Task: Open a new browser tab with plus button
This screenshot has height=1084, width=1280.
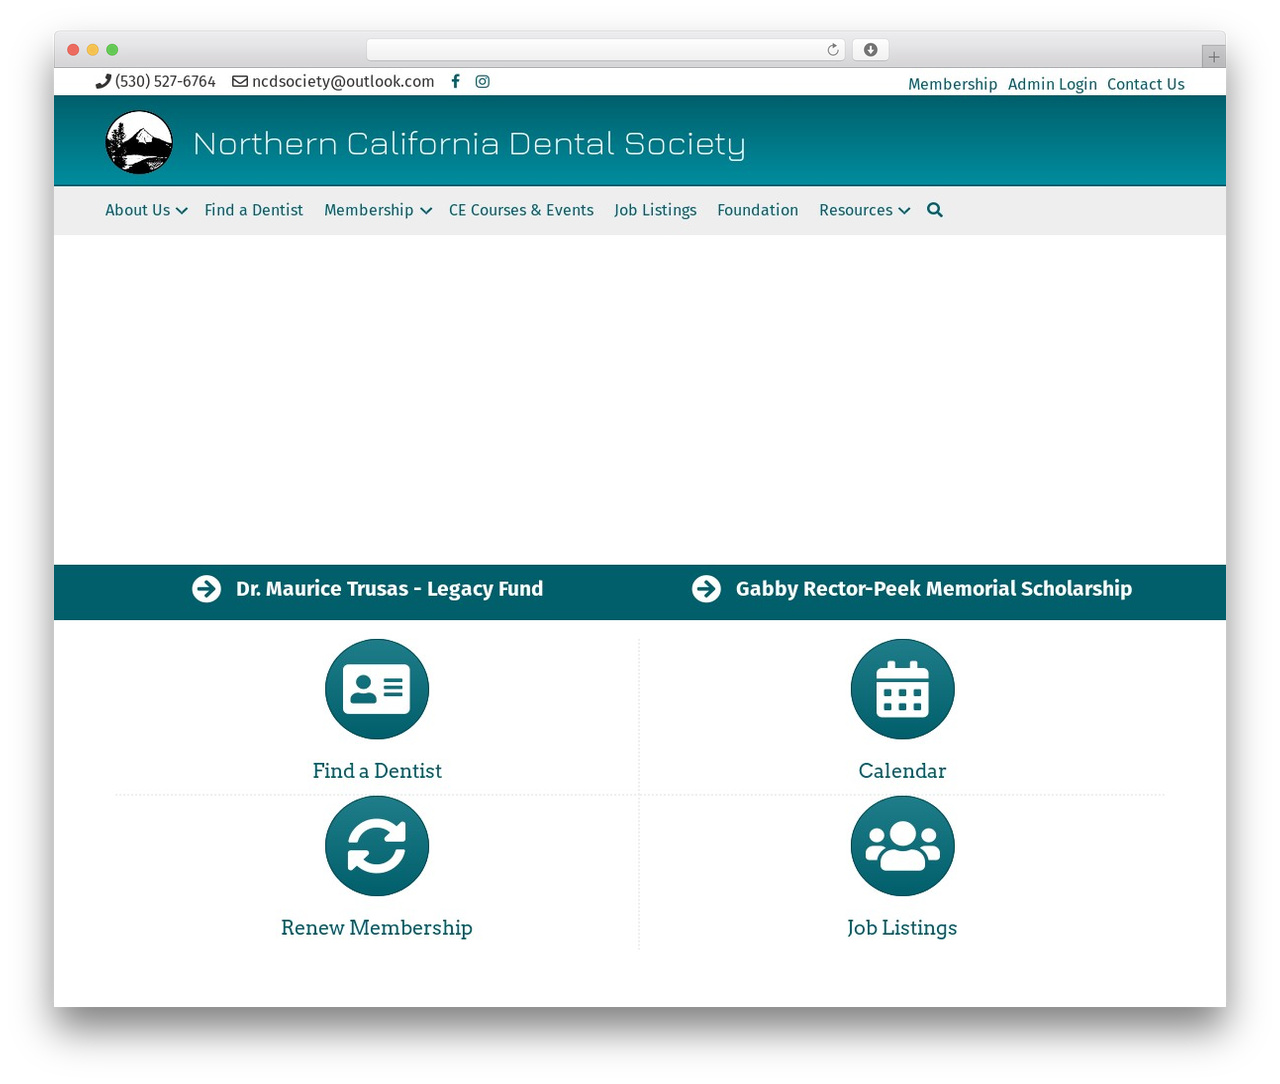Action: pos(1213,57)
